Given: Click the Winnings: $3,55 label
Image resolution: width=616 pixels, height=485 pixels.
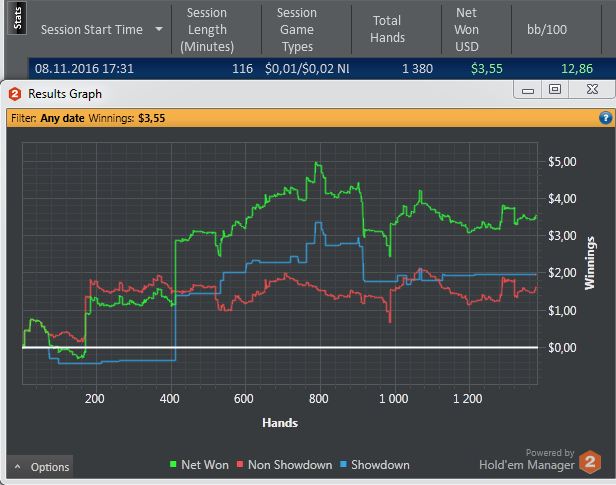Looking at the screenshot, I should (126, 118).
